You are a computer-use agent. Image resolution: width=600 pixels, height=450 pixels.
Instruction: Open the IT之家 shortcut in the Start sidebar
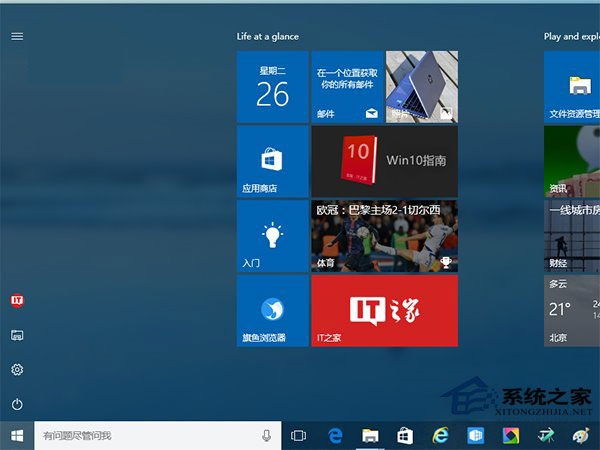point(17,300)
